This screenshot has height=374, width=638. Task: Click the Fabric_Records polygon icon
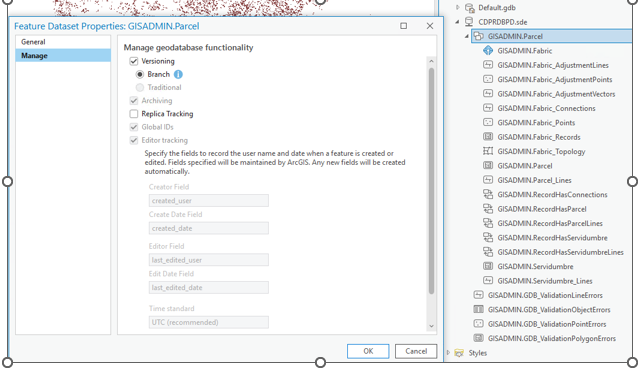488,137
